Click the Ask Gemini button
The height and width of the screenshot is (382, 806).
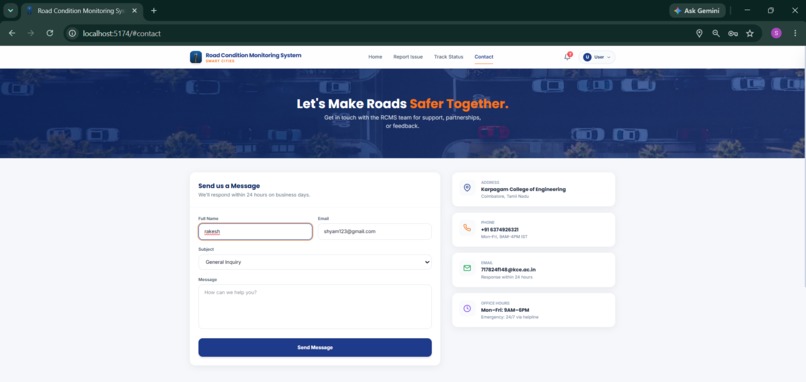[x=697, y=10]
